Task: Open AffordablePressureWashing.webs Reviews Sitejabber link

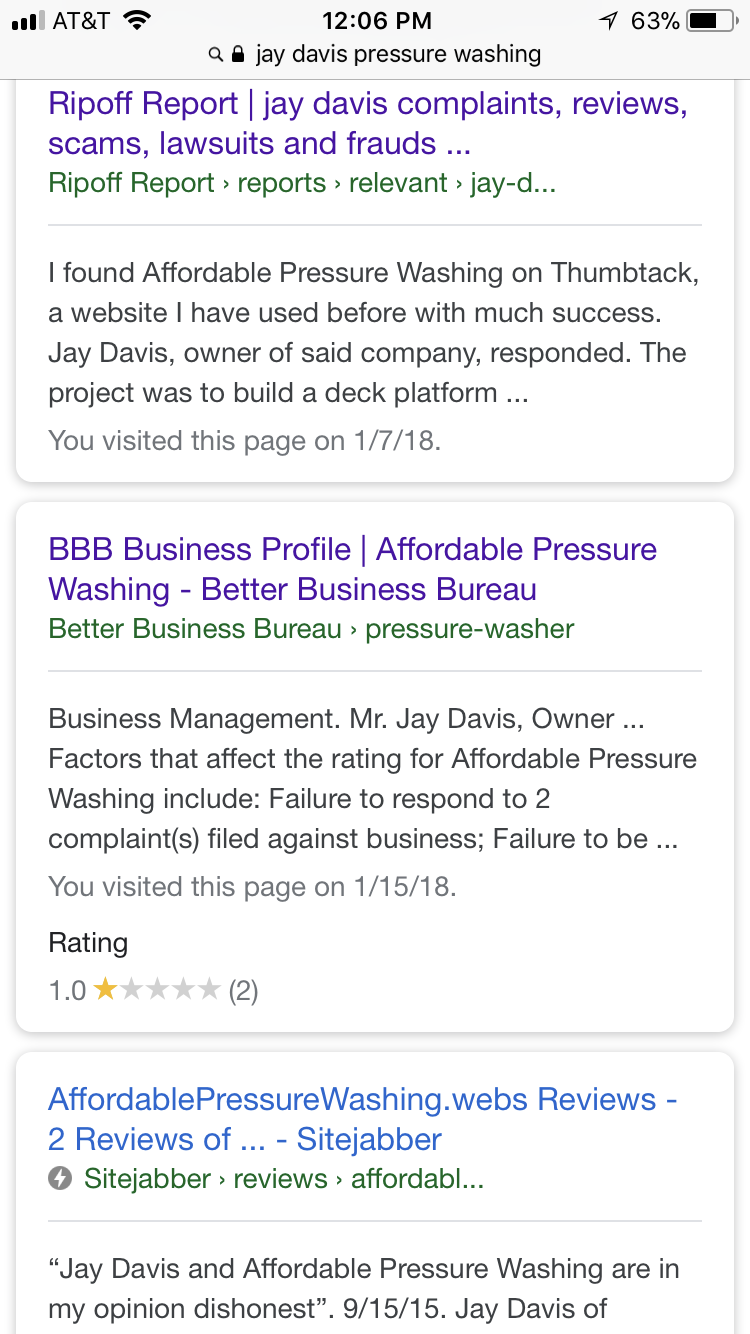Action: [x=362, y=1119]
